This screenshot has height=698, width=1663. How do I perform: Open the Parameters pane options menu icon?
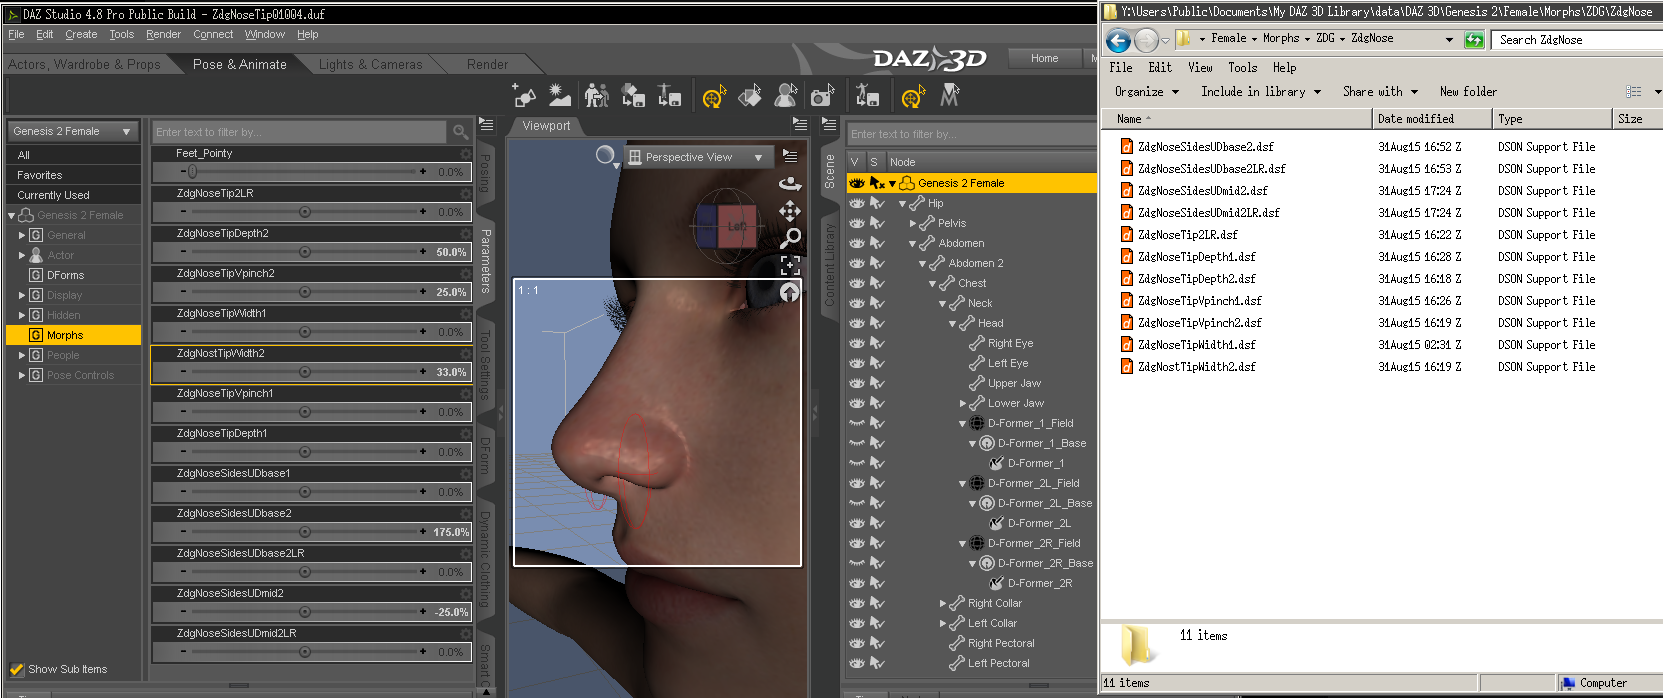point(486,125)
